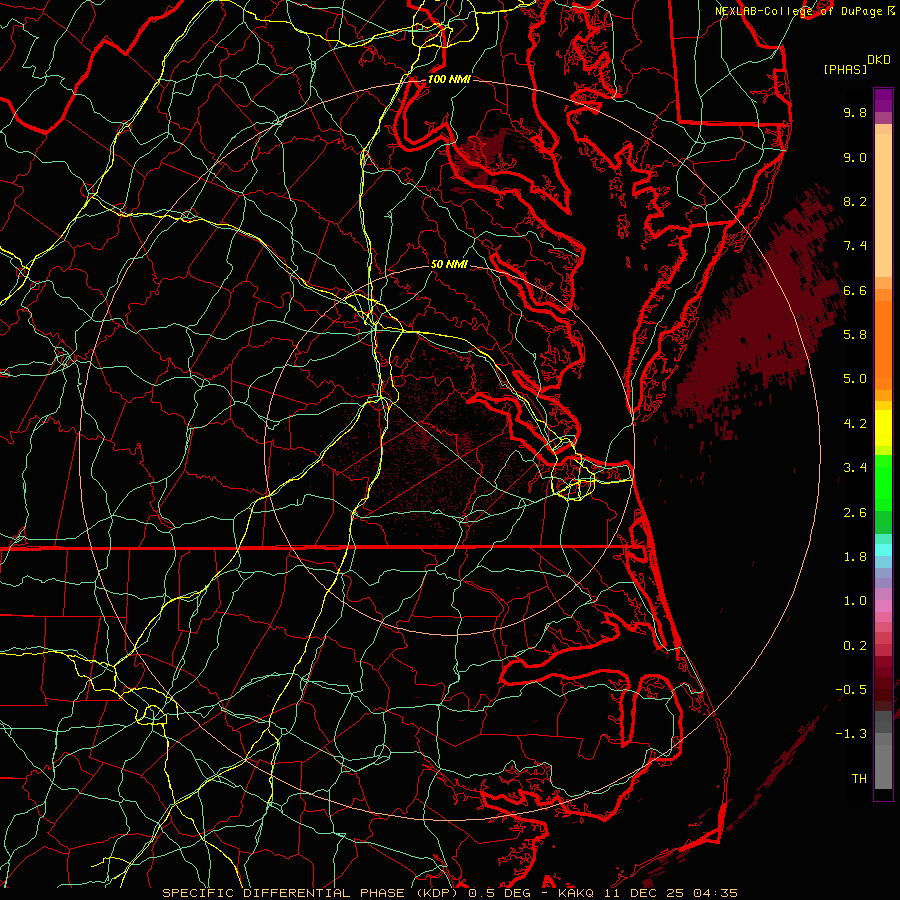This screenshot has height=900, width=900.
Task: Select the 1.0 scale value
Action: click(x=855, y=601)
